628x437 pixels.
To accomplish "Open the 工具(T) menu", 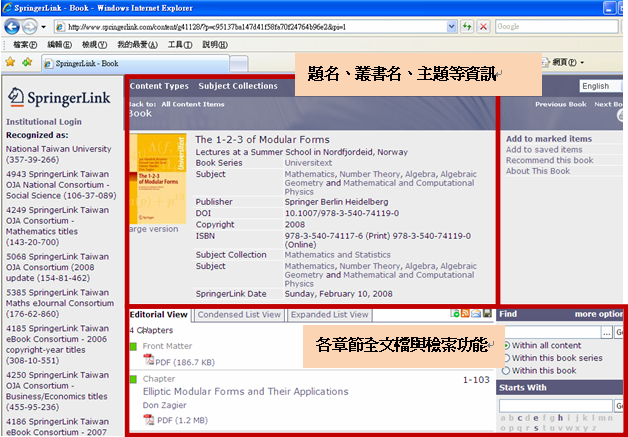I will [180, 45].
